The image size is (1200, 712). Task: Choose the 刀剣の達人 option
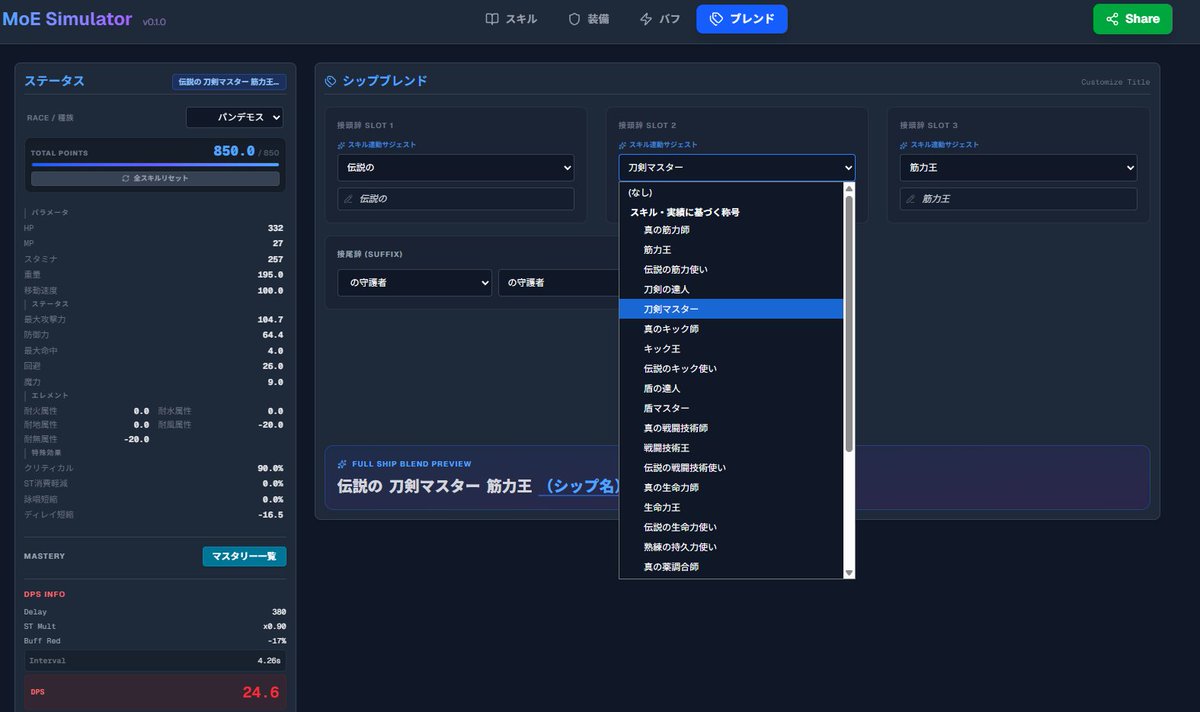pyautogui.click(x=732, y=289)
